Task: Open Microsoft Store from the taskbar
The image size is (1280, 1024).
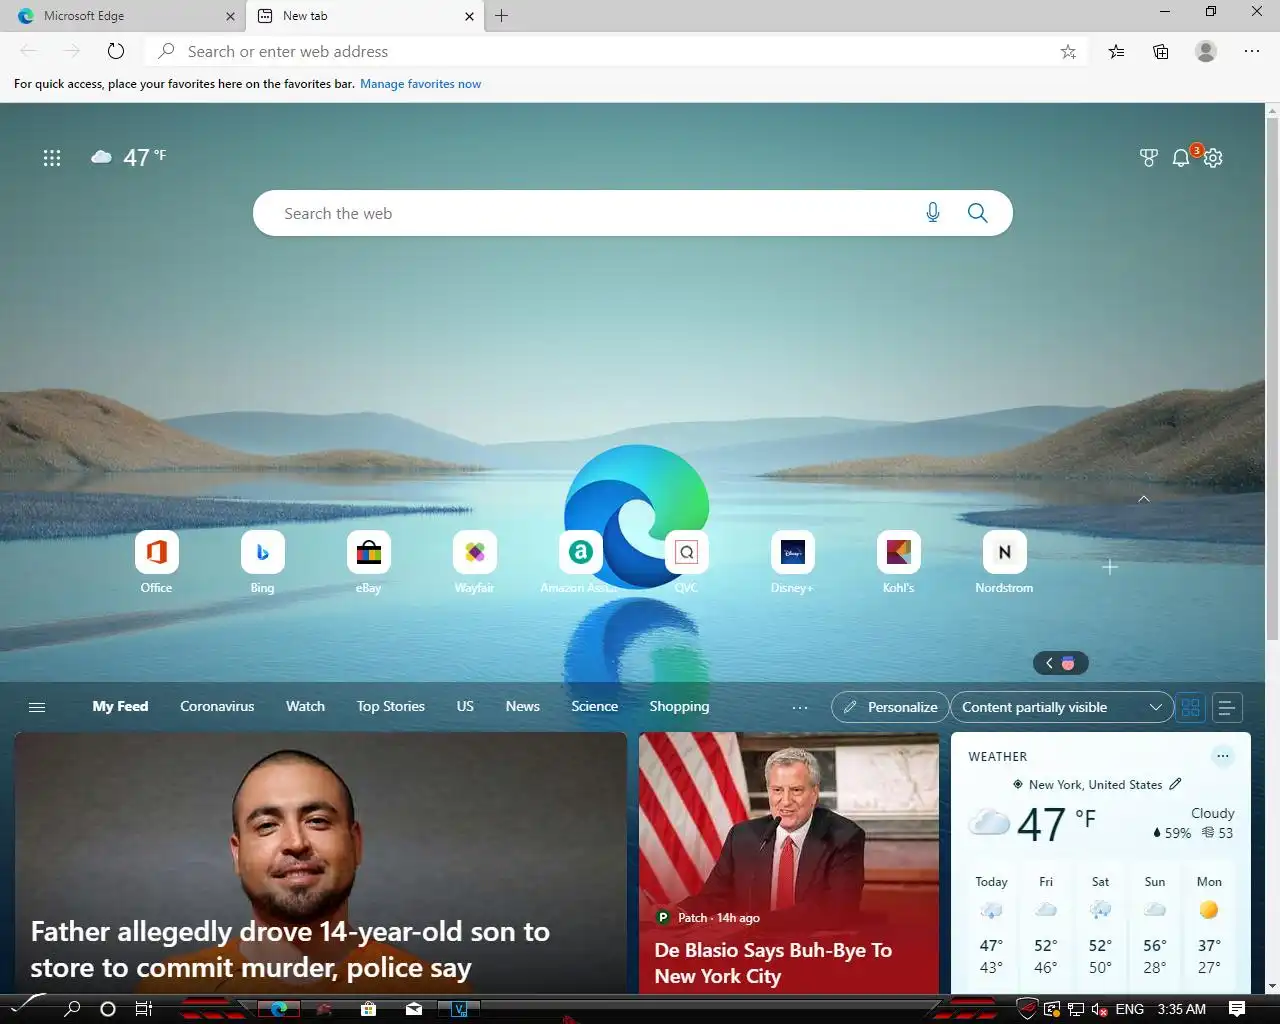Action: pyautogui.click(x=368, y=1008)
